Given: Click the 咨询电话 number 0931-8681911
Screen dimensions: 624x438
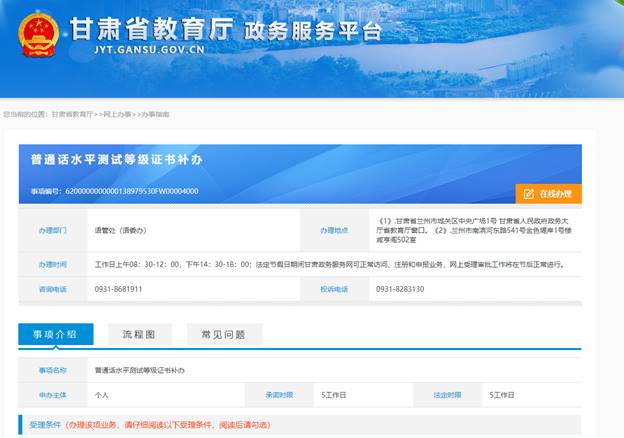Looking at the screenshot, I should [118, 289].
